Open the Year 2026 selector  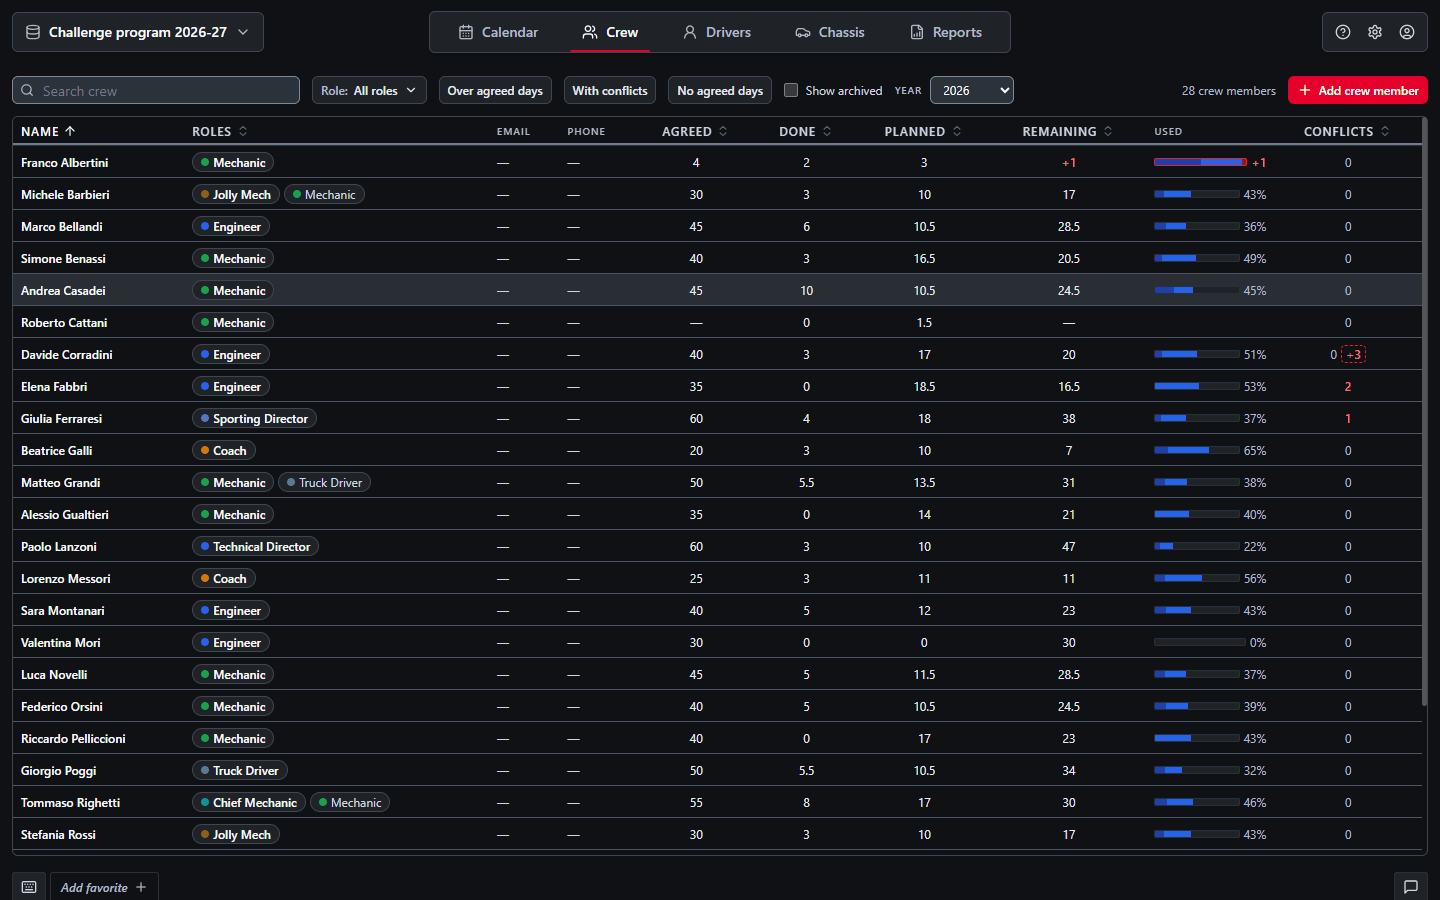[972, 90]
